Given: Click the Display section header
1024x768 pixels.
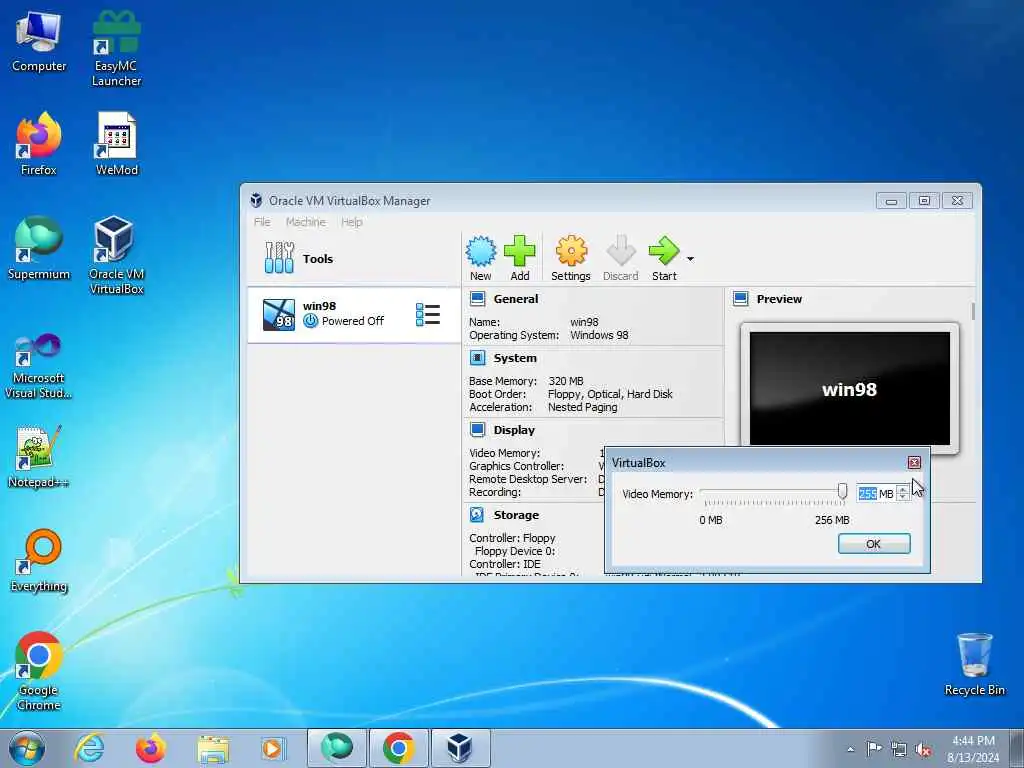Looking at the screenshot, I should [x=514, y=430].
